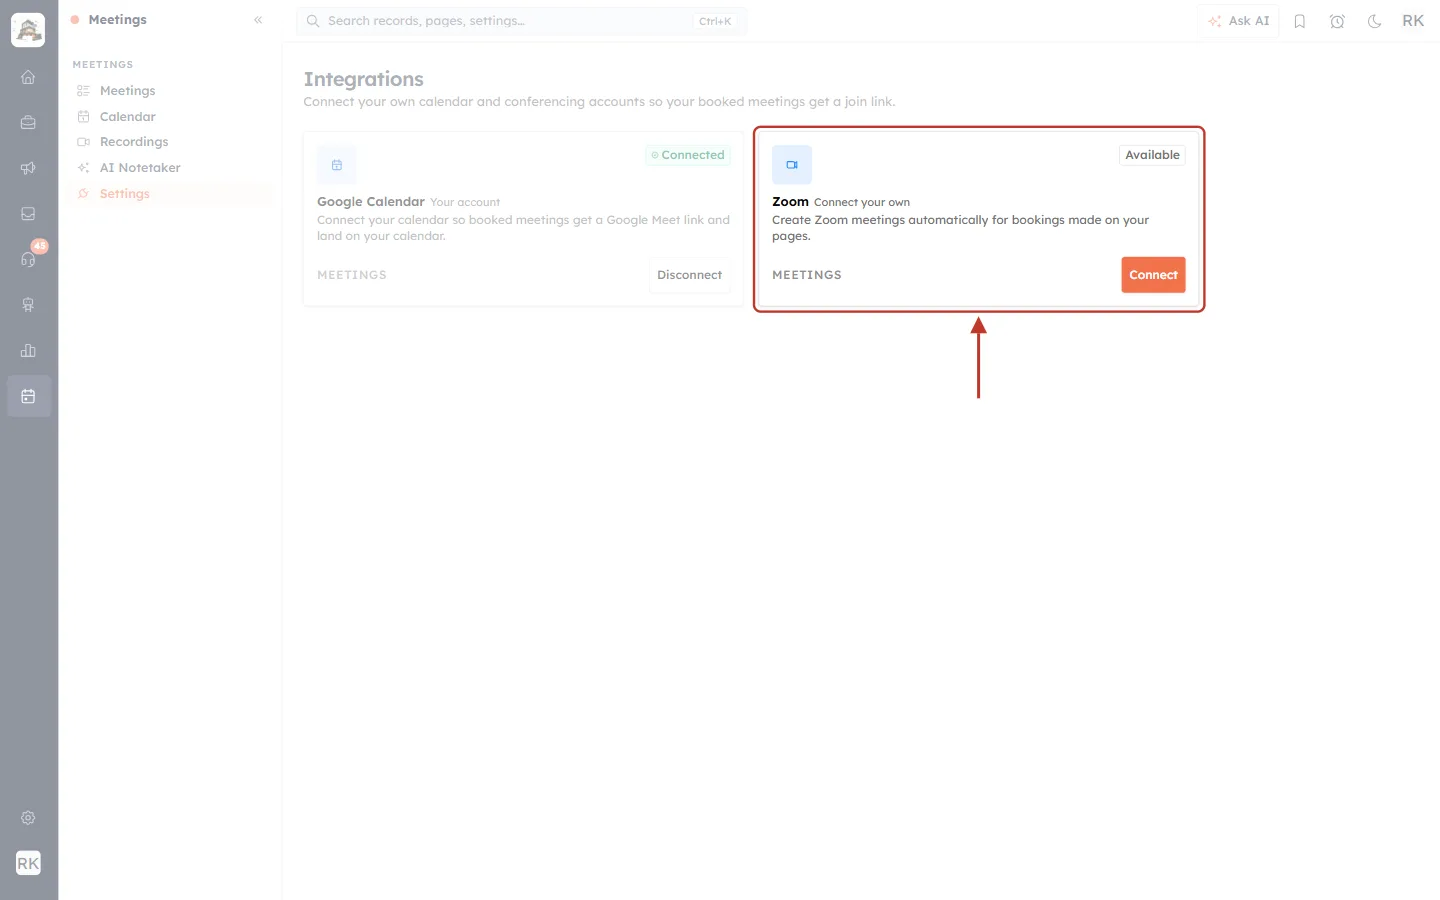
Task: Click the bookmark icon in top bar
Action: [x=1300, y=21]
